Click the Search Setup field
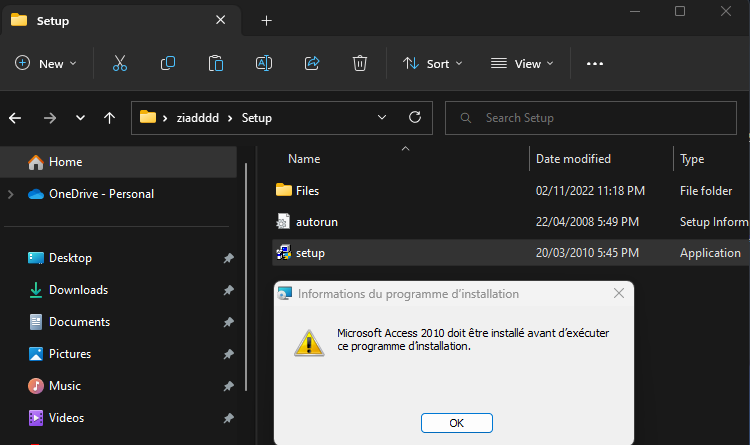This screenshot has width=750, height=445. tap(591, 118)
